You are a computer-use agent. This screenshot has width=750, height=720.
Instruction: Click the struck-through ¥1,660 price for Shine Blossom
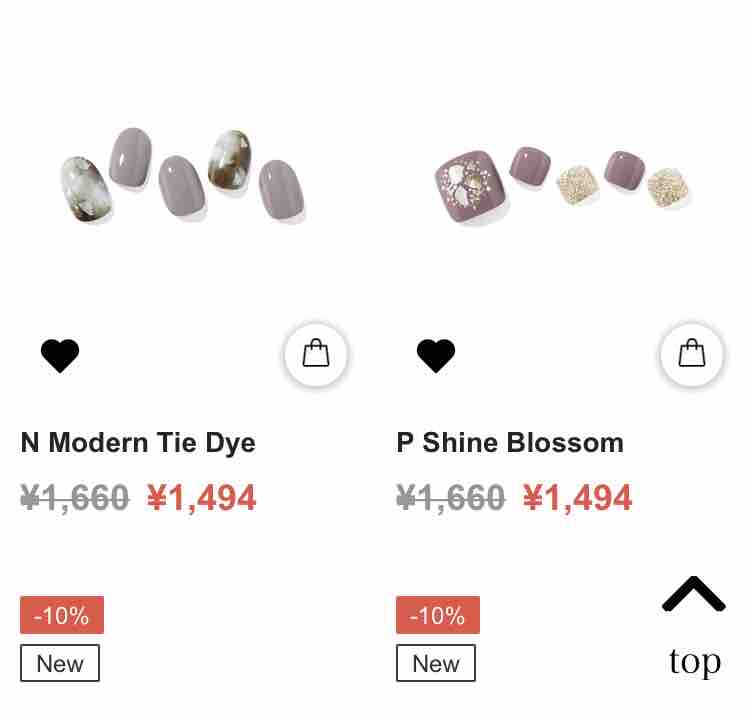coord(451,498)
